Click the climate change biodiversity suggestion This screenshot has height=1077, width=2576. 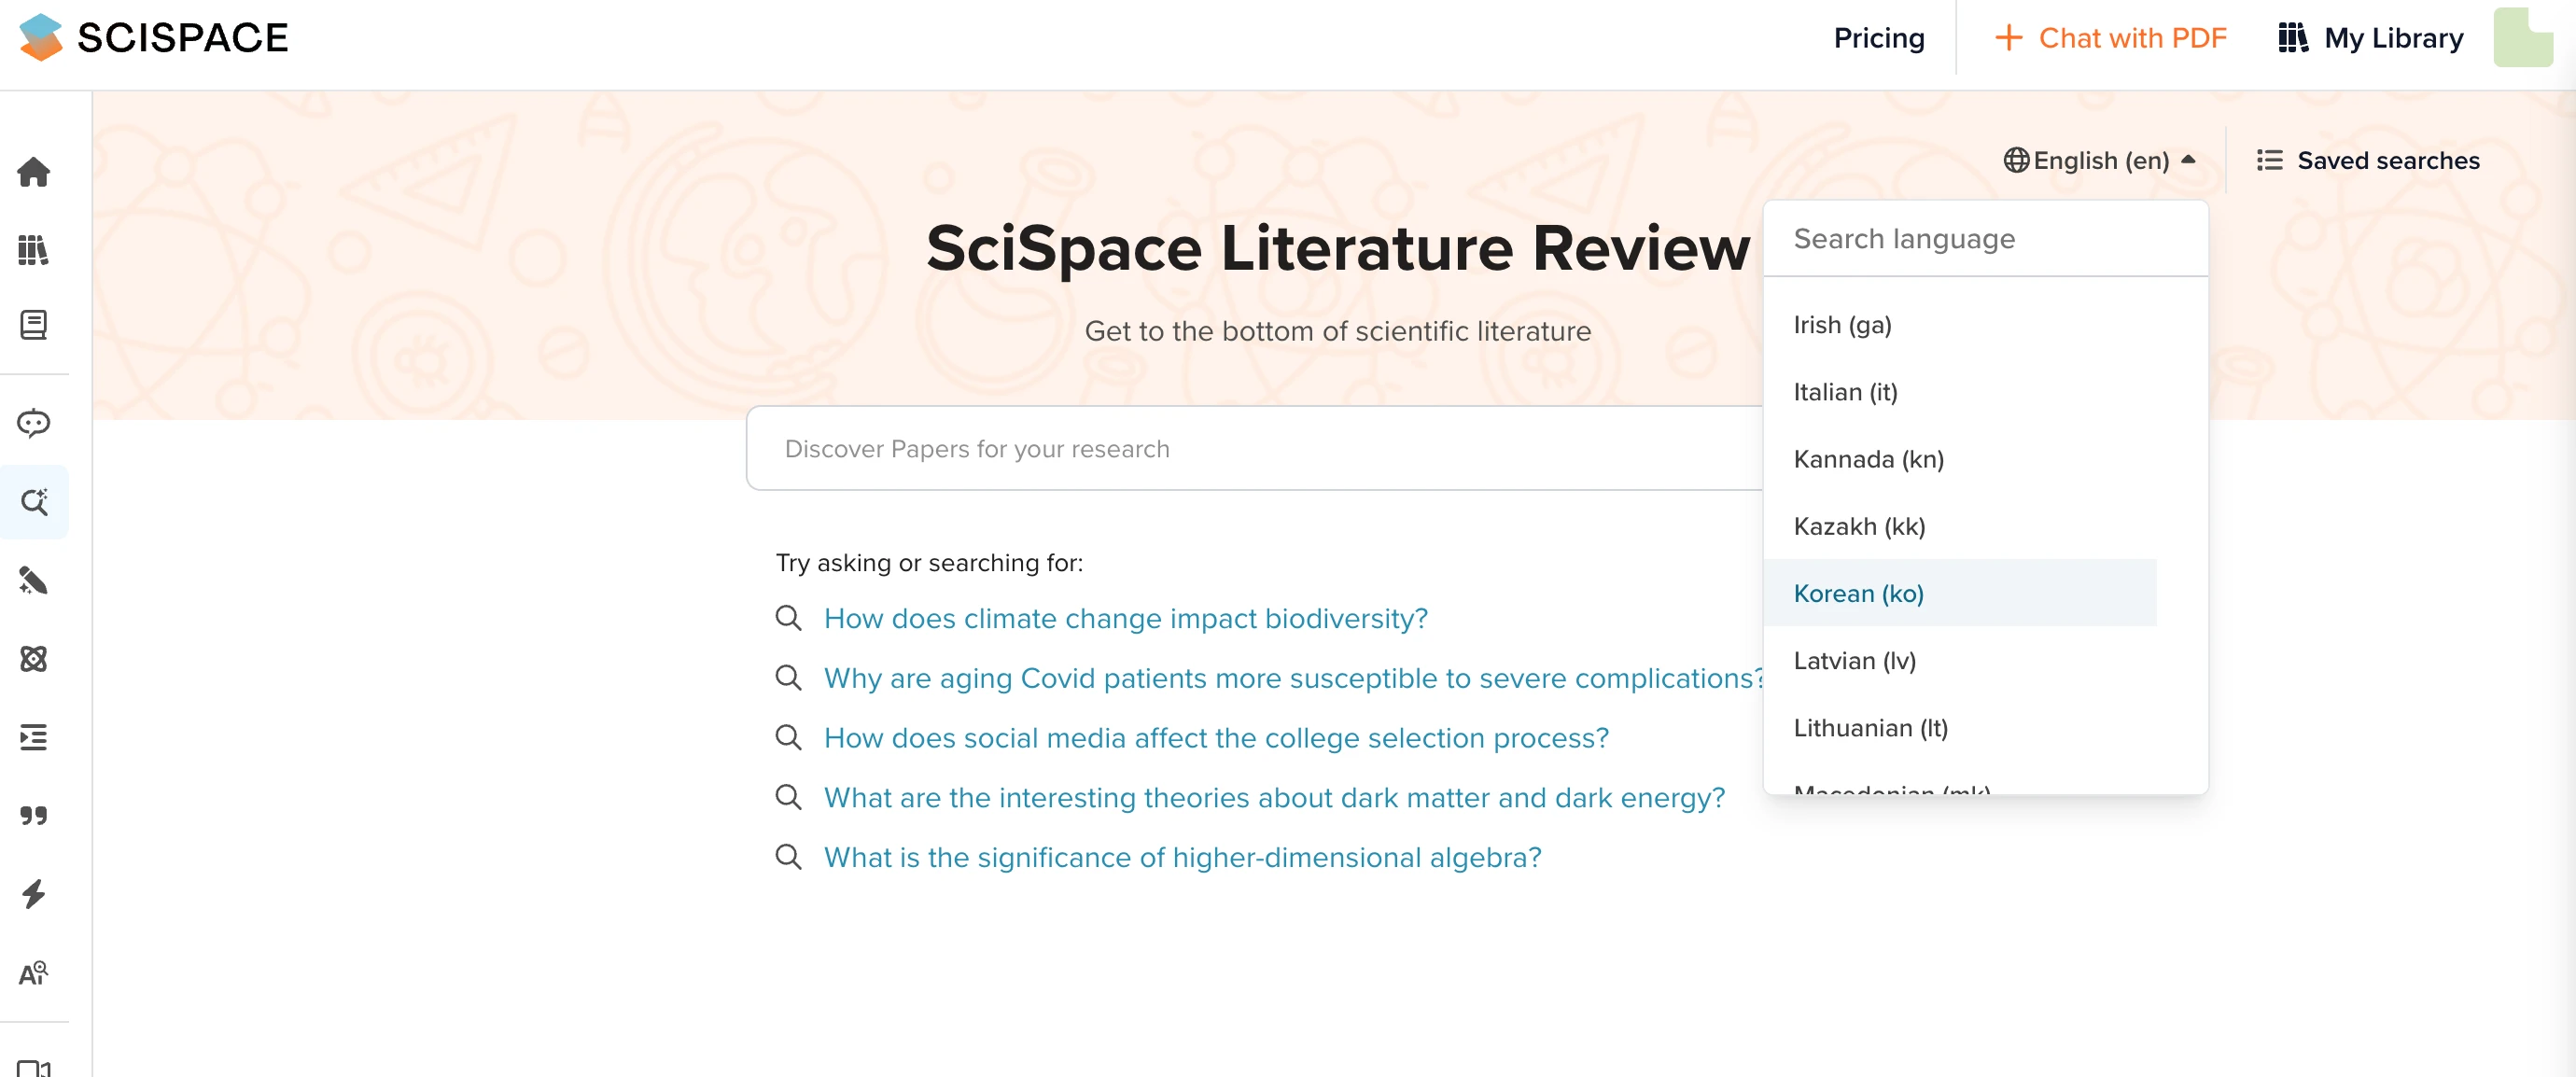(1125, 619)
